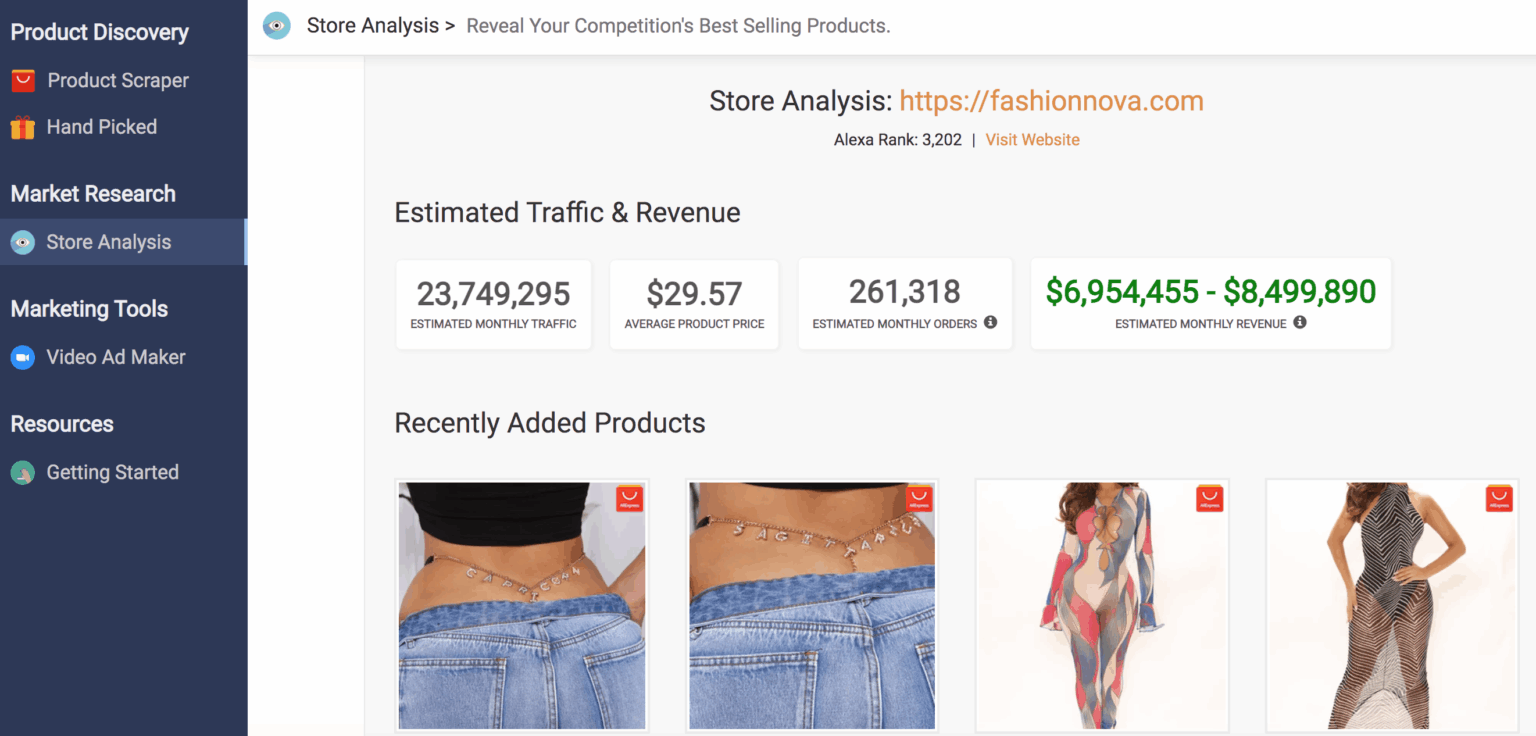Select the Product Scraper shopping bag icon
The image size is (1536, 736).
23,80
